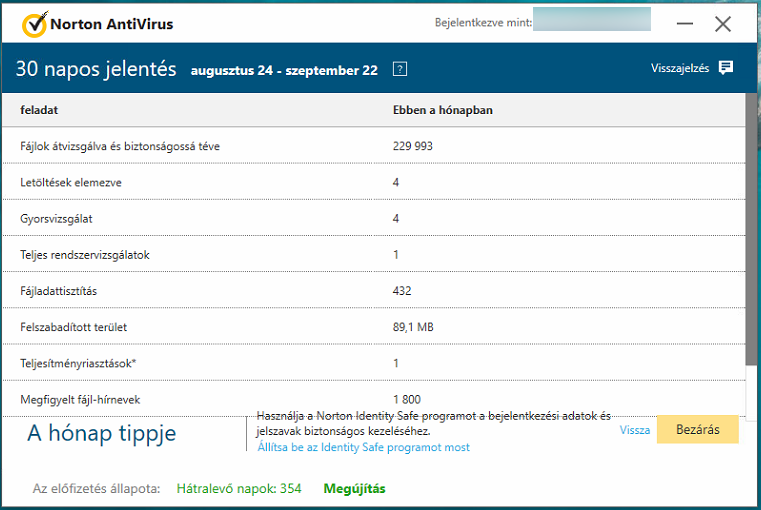761x510 pixels.
Task: Click the Norton AntiVirus title text
Action: (x=112, y=24)
